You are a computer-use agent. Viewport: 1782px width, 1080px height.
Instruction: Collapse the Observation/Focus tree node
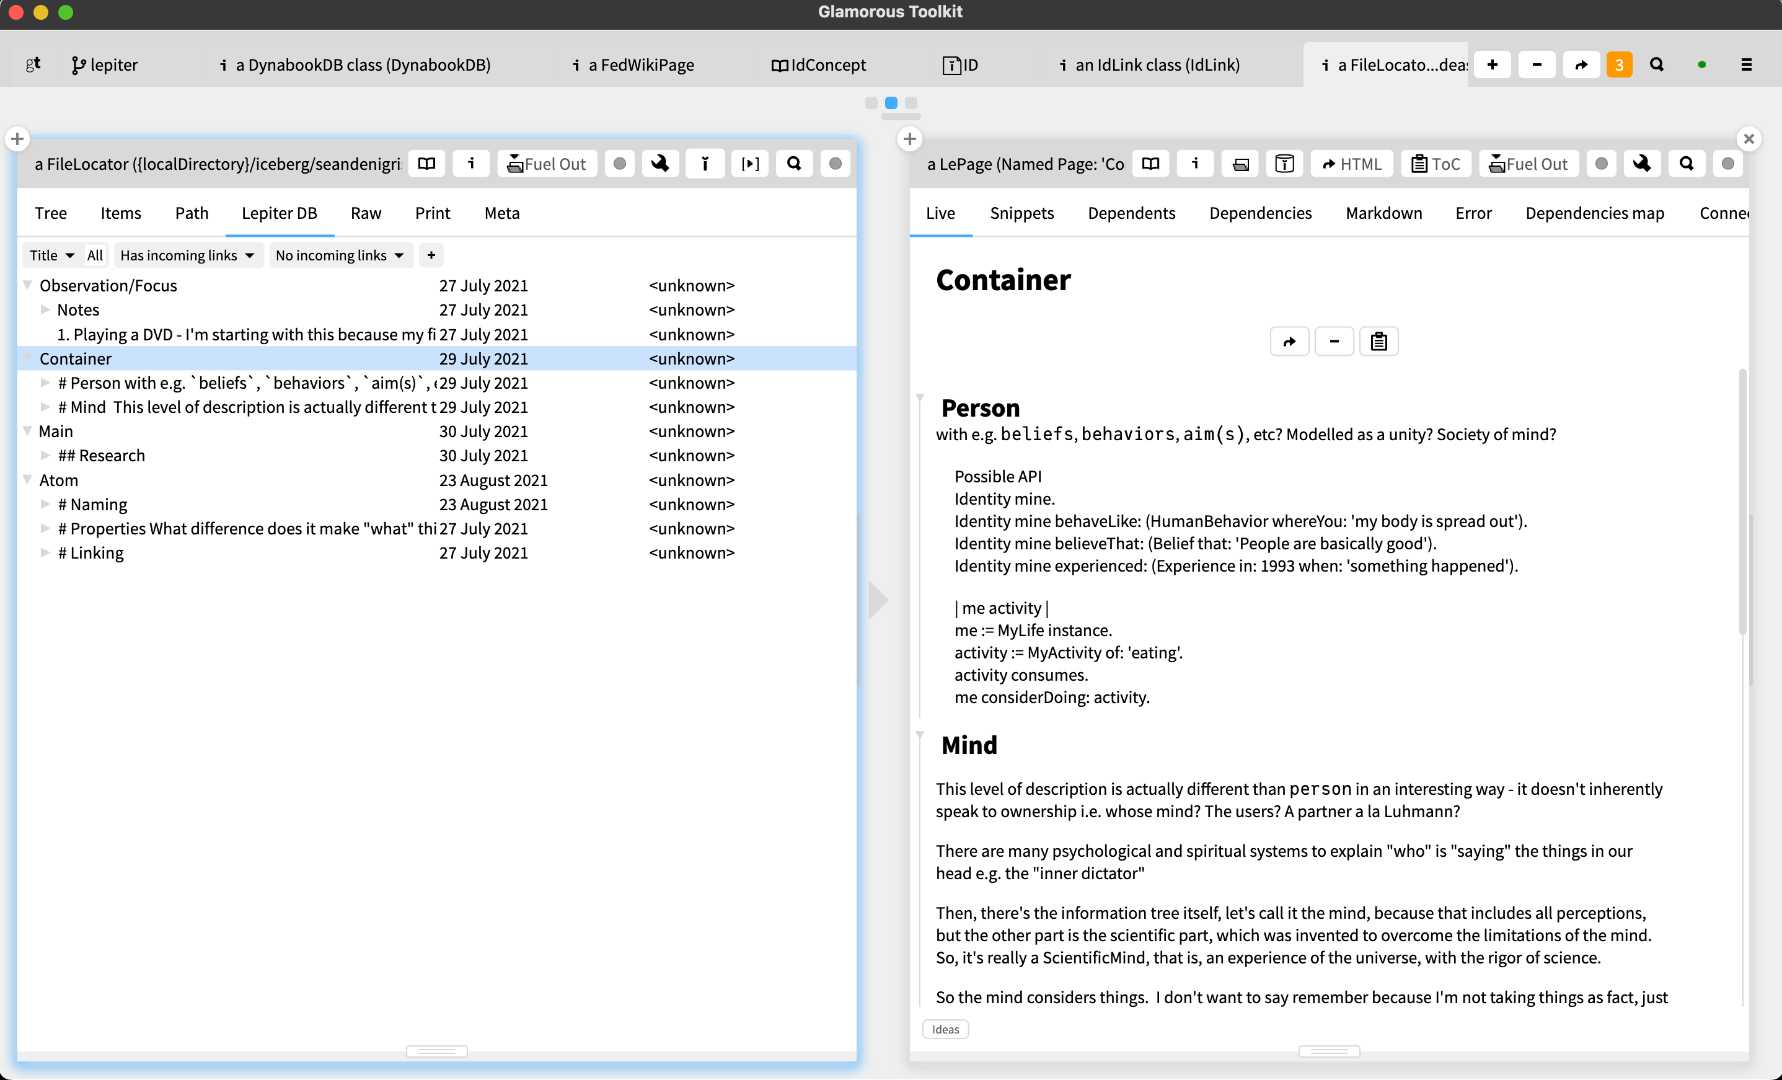28,285
